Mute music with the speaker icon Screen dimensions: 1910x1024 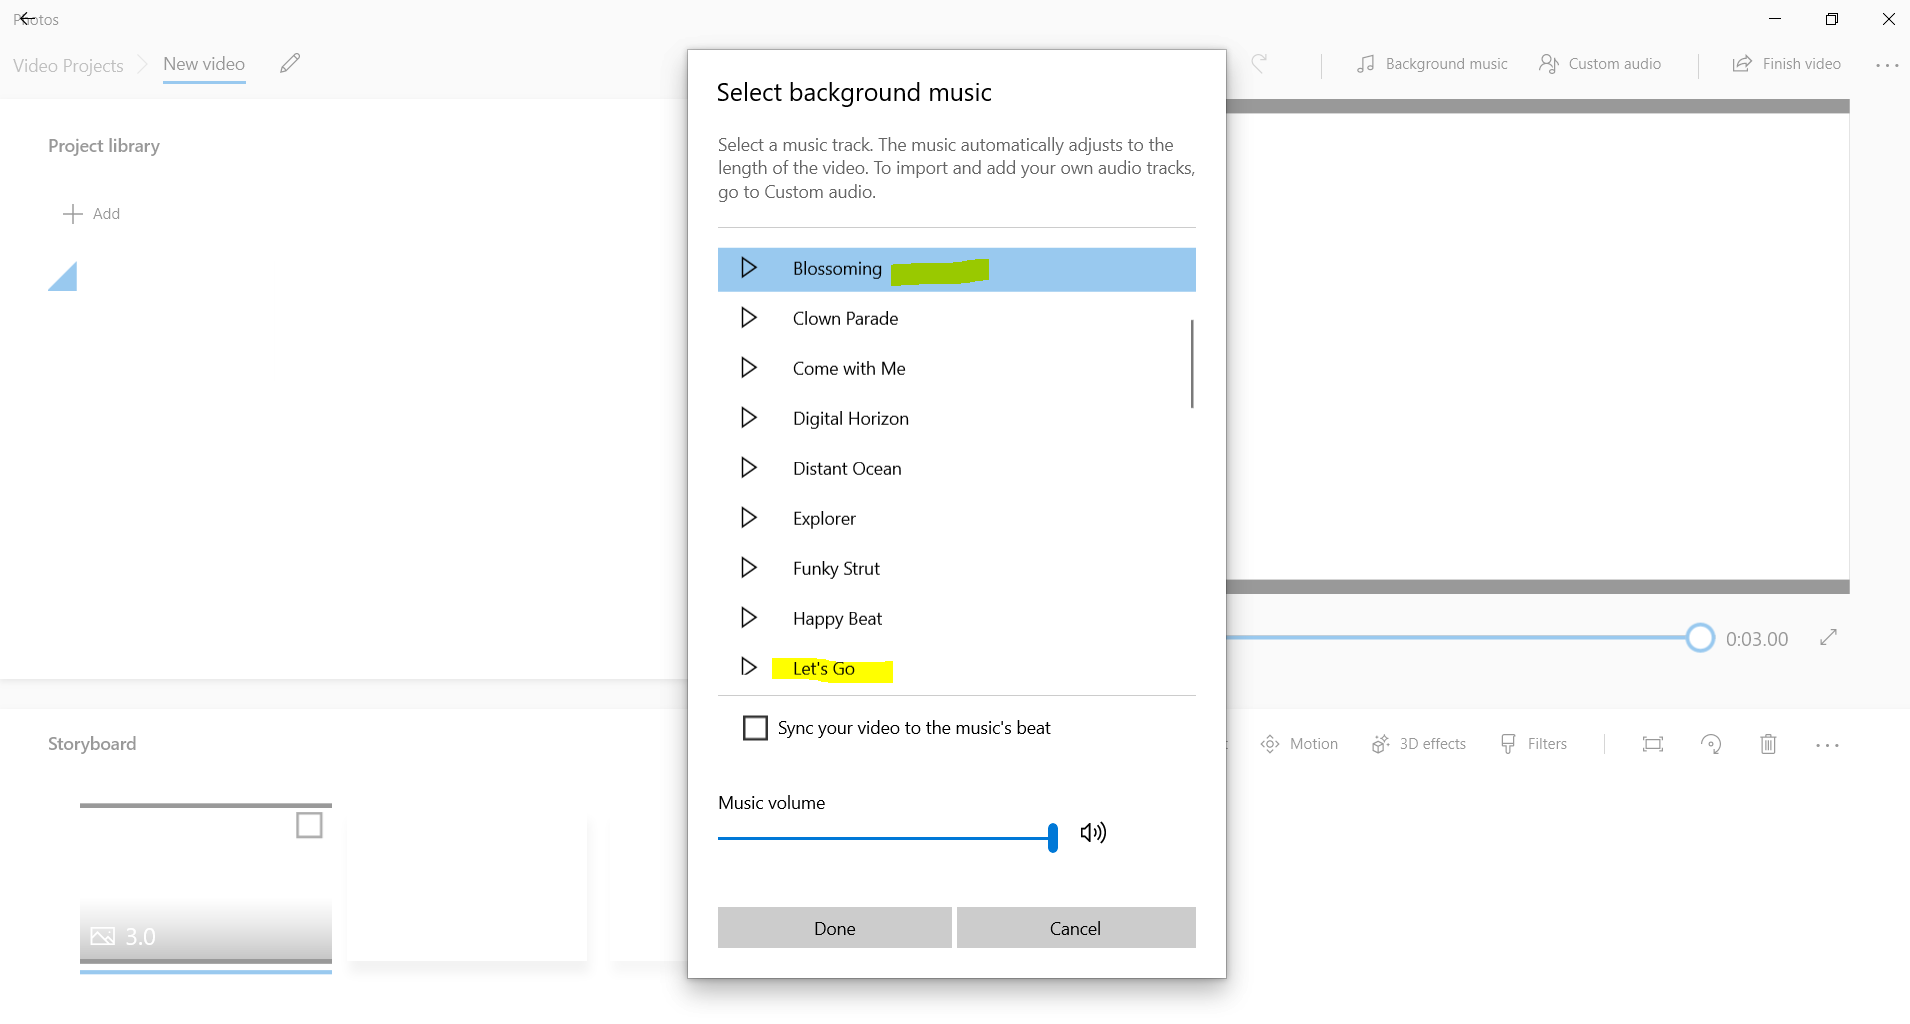(1093, 833)
